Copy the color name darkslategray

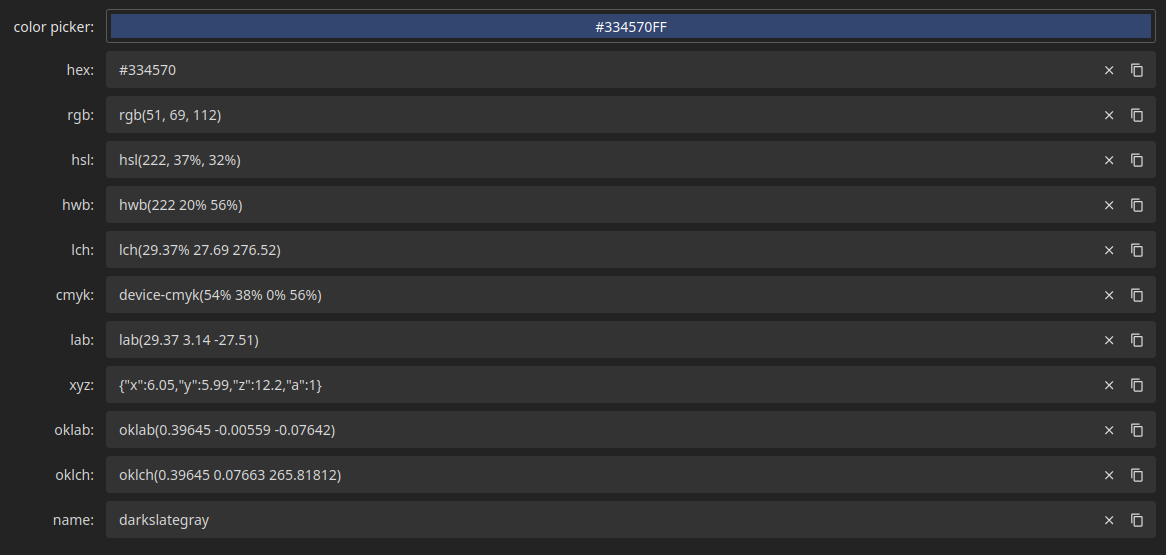click(x=1136, y=520)
